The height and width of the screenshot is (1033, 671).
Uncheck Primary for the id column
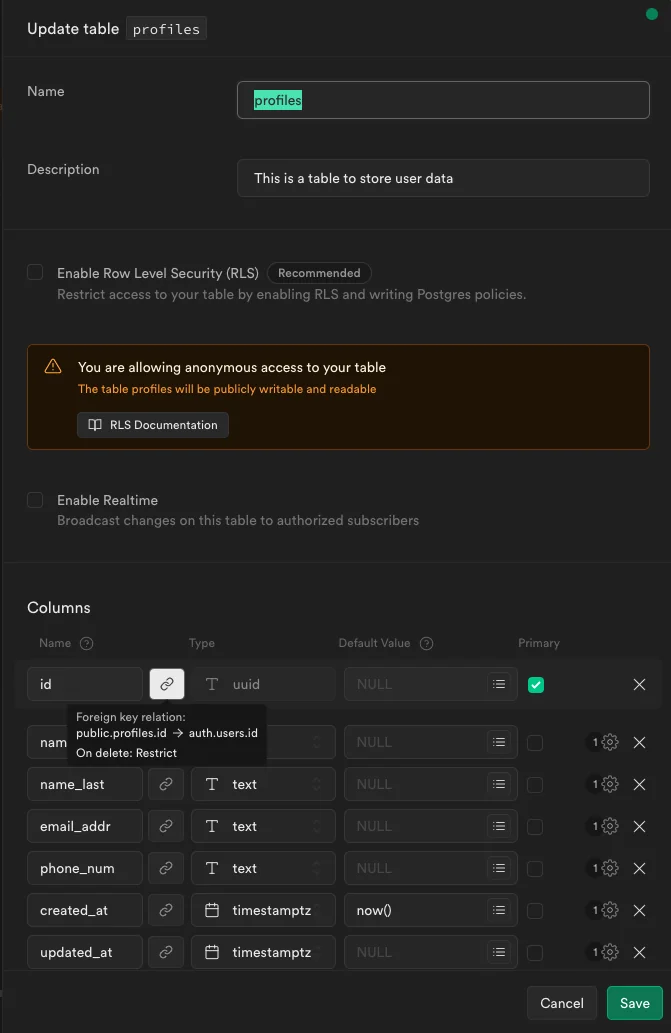(536, 684)
